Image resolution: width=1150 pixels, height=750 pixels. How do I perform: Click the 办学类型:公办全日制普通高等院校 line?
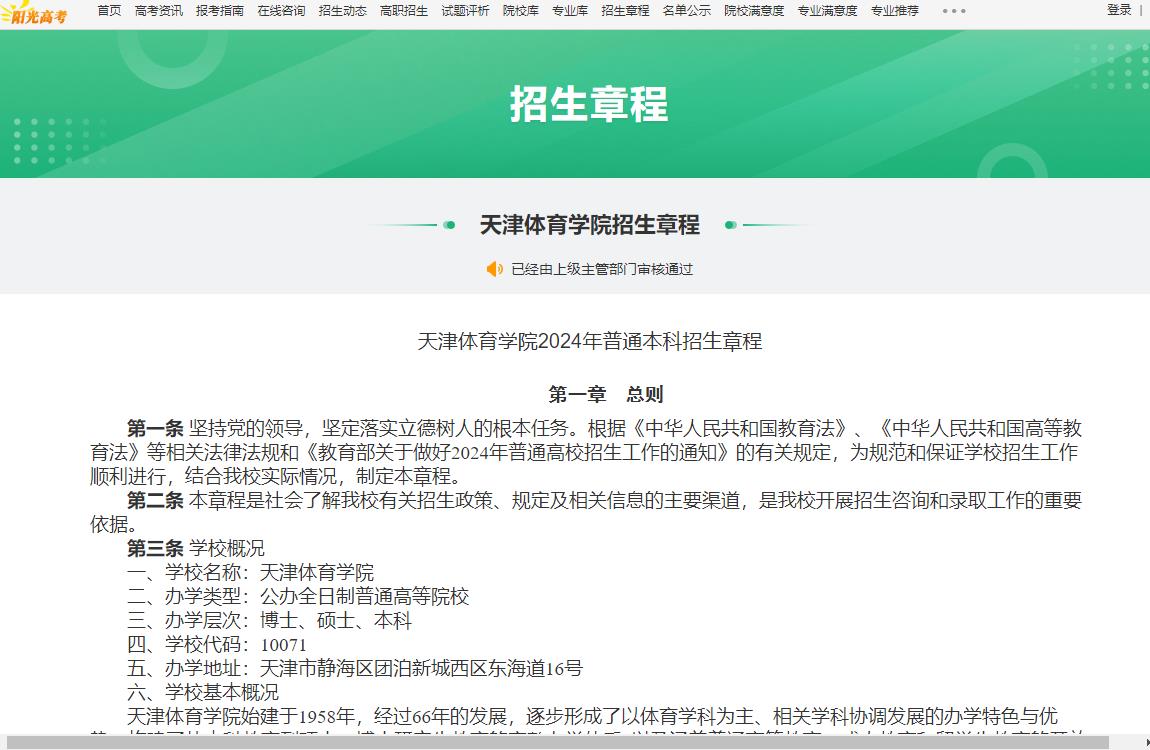click(x=298, y=597)
